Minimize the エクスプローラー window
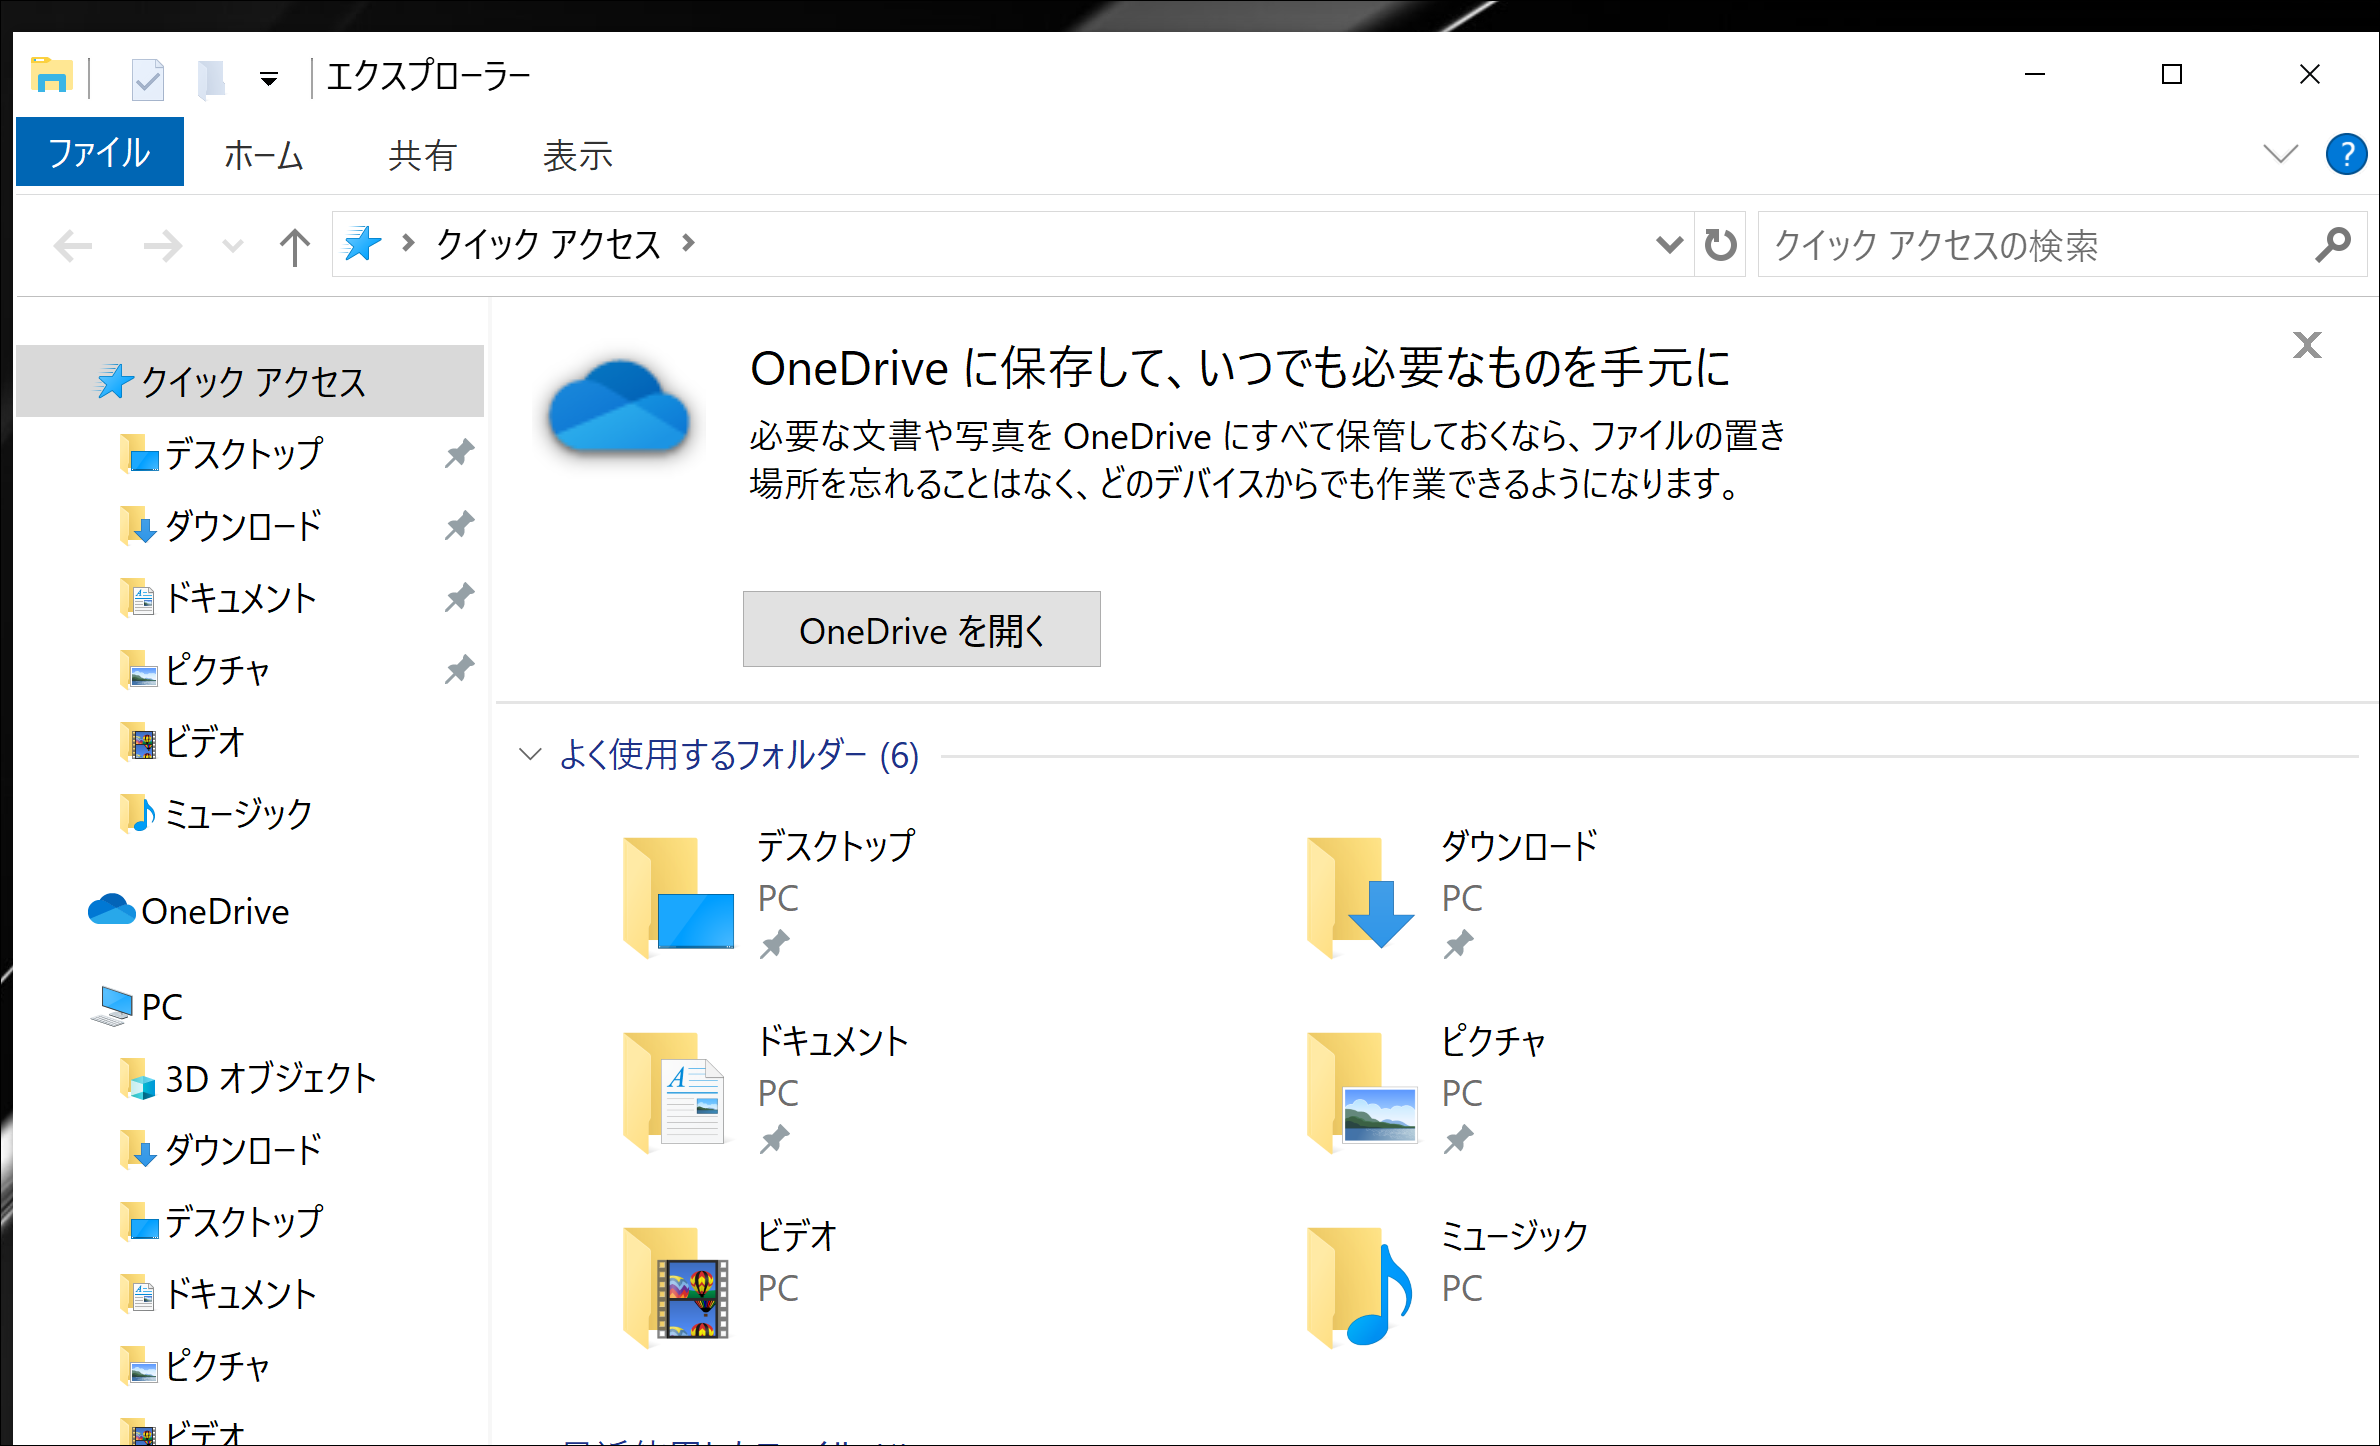 [x=2035, y=74]
